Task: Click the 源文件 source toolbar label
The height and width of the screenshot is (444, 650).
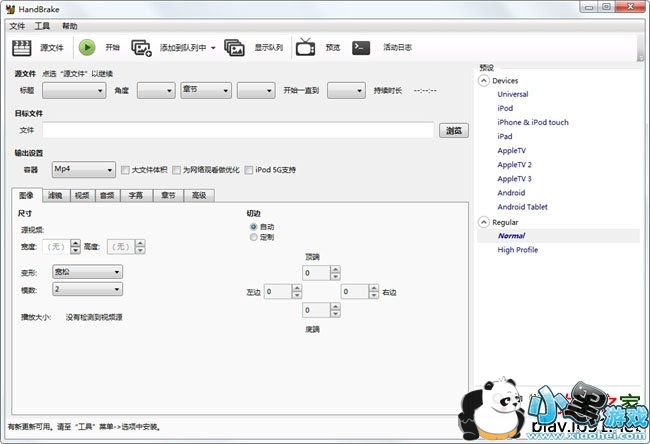Action: 52,48
